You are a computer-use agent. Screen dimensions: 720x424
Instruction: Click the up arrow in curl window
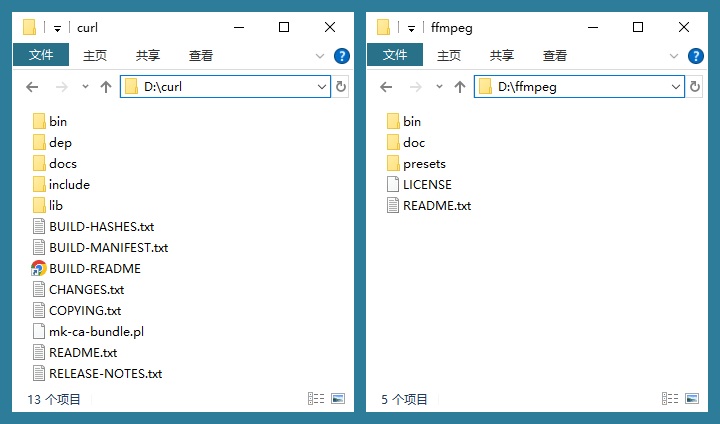click(x=106, y=87)
